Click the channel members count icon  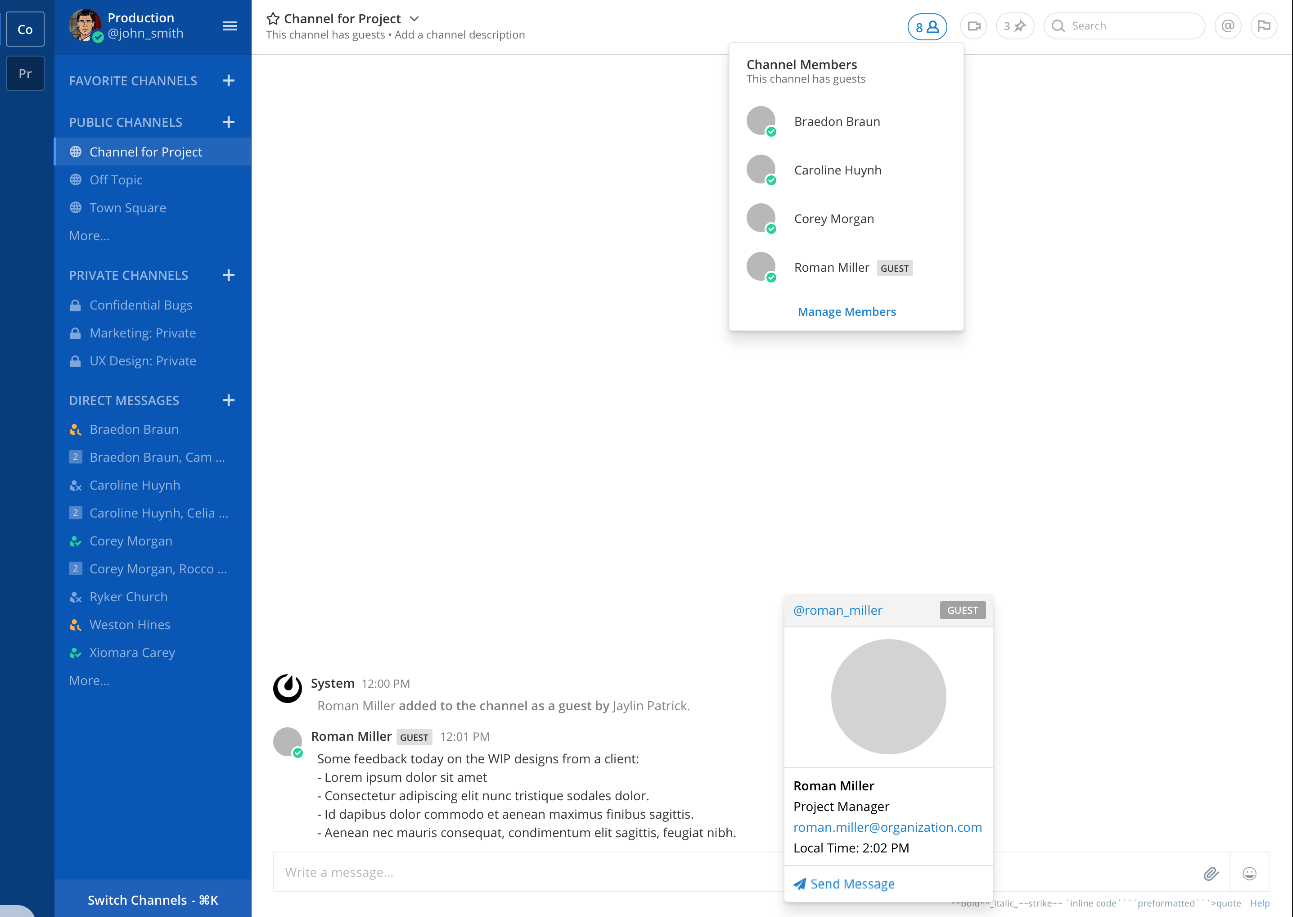click(926, 27)
